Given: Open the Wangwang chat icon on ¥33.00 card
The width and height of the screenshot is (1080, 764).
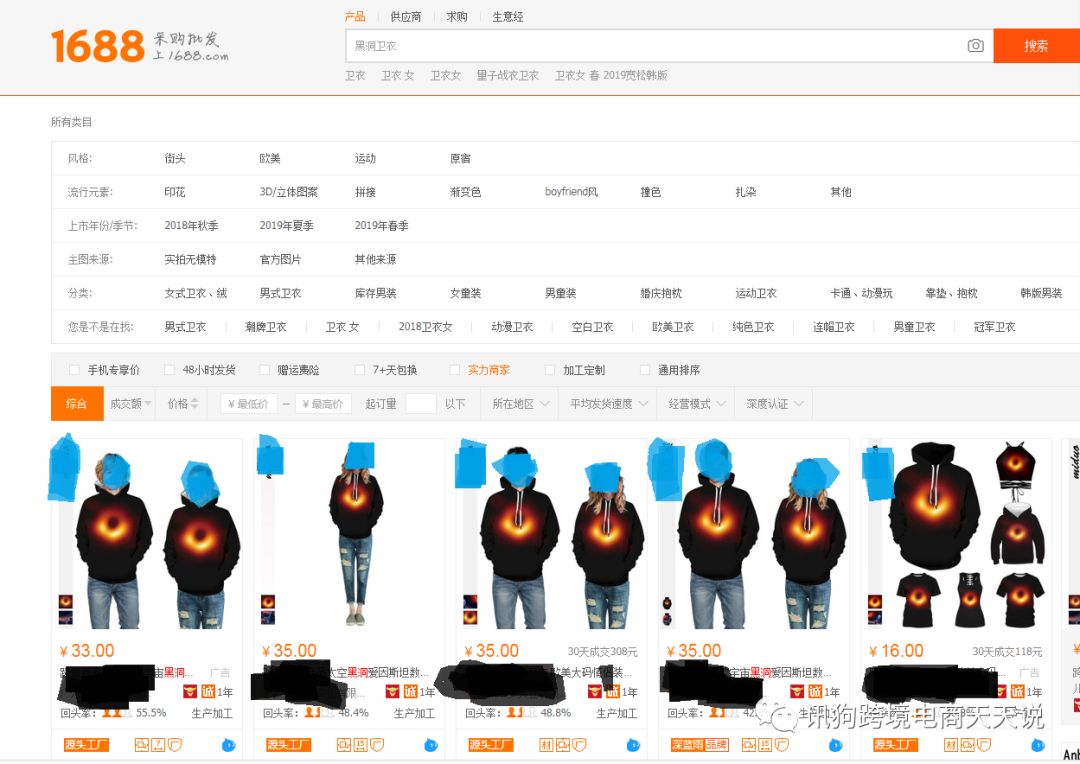Looking at the screenshot, I should pos(229,745).
